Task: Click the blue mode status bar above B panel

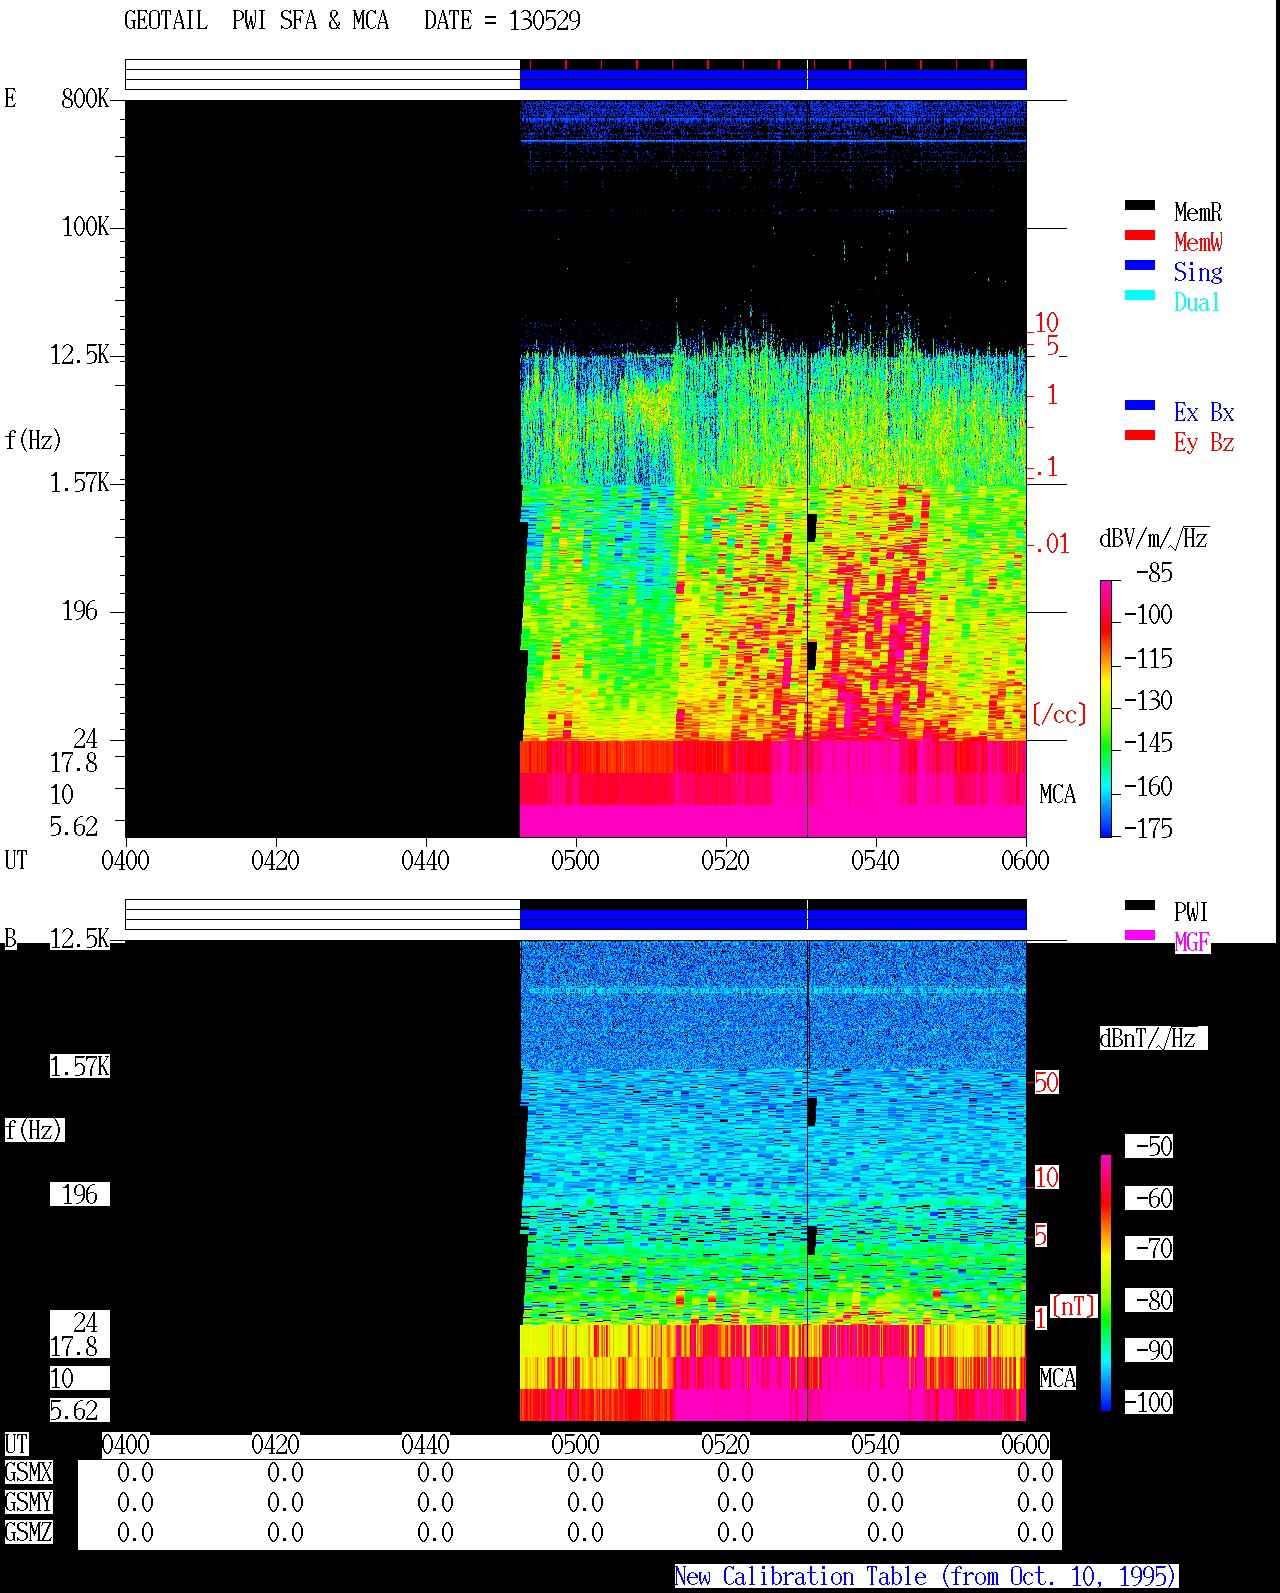Action: [x=773, y=919]
